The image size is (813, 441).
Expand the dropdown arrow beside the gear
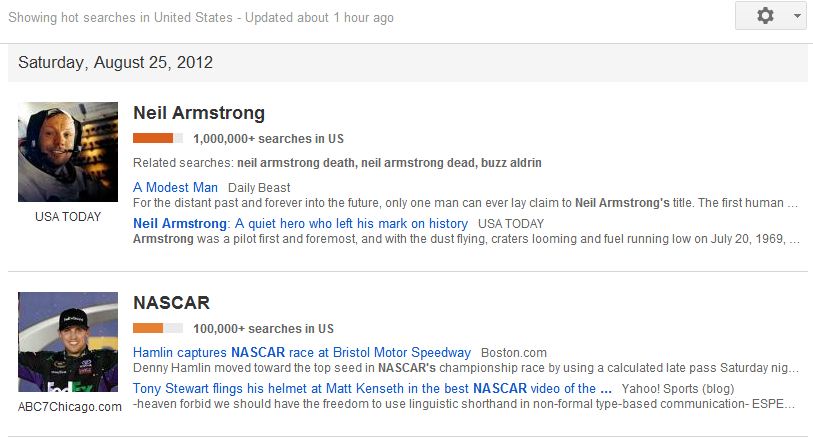point(797,16)
